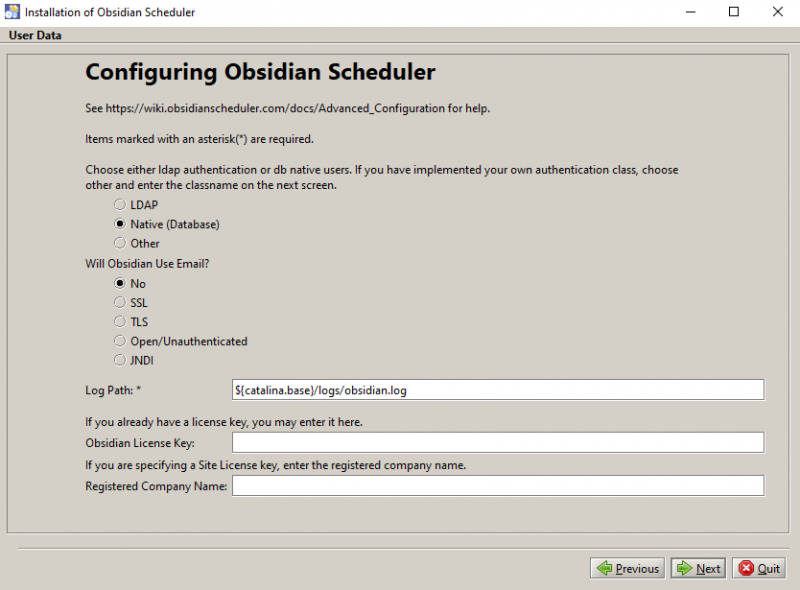Select No for Obsidian email use
This screenshot has height=590, width=800.
(120, 283)
